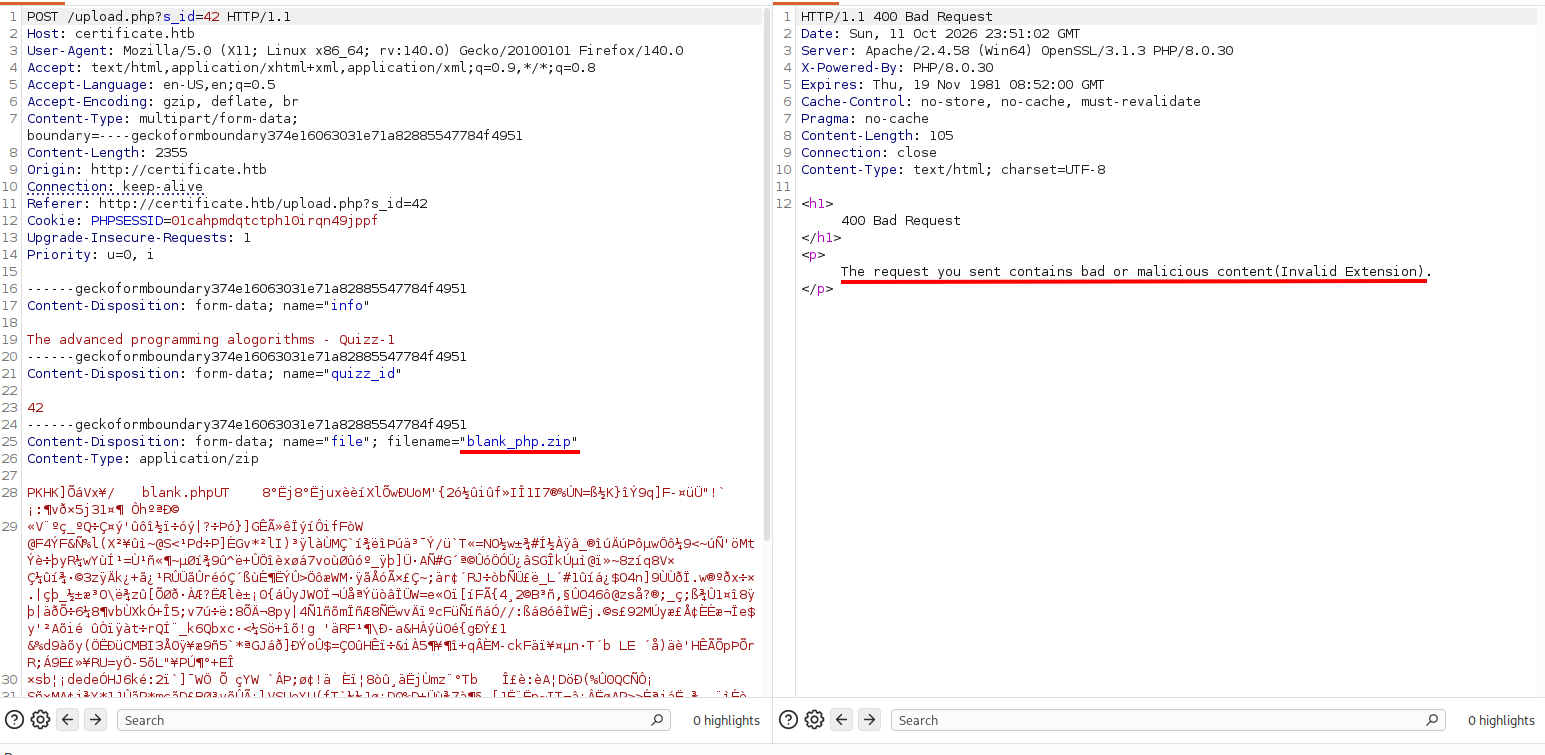Click magnifier icon in response search box
The width and height of the screenshot is (1545, 755).
1431,720
